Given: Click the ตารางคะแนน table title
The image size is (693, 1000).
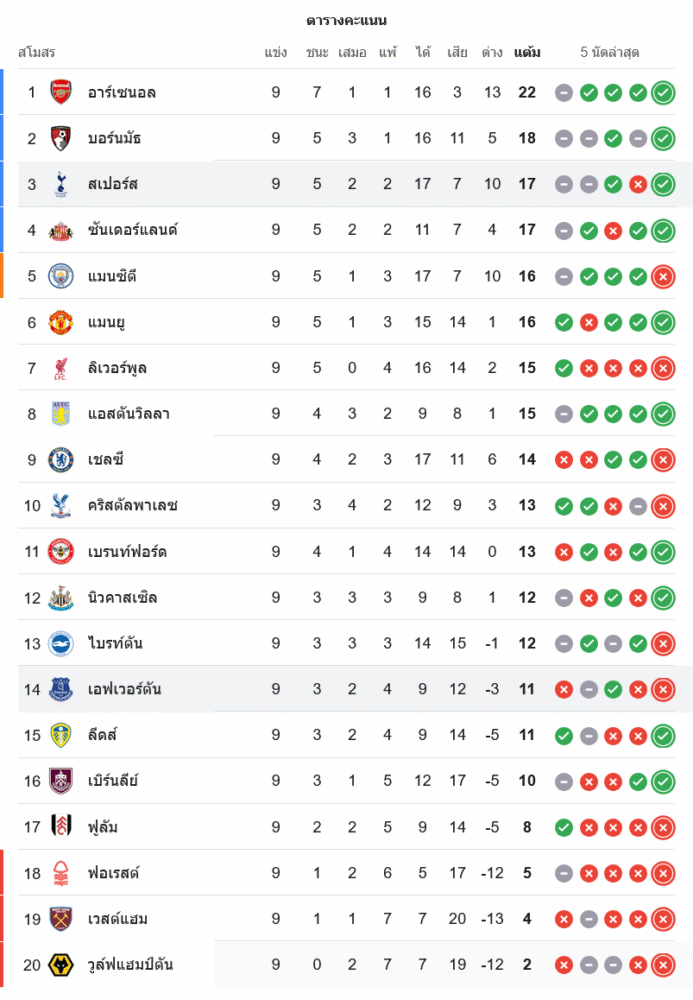Looking at the screenshot, I should click(x=346, y=20).
